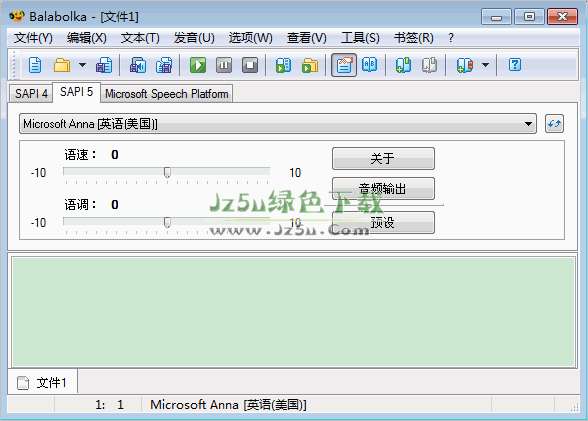The width and height of the screenshot is (588, 421).
Task: Read selected text aloud icon
Action: click(x=284, y=65)
